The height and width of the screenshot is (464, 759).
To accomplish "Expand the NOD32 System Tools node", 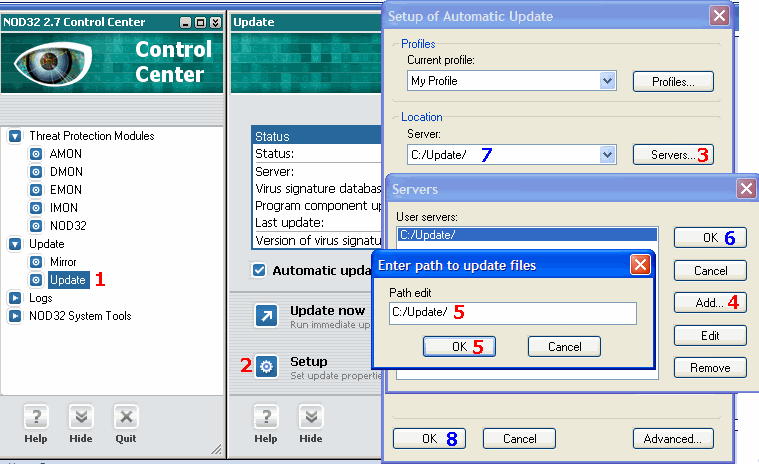I will 15,316.
